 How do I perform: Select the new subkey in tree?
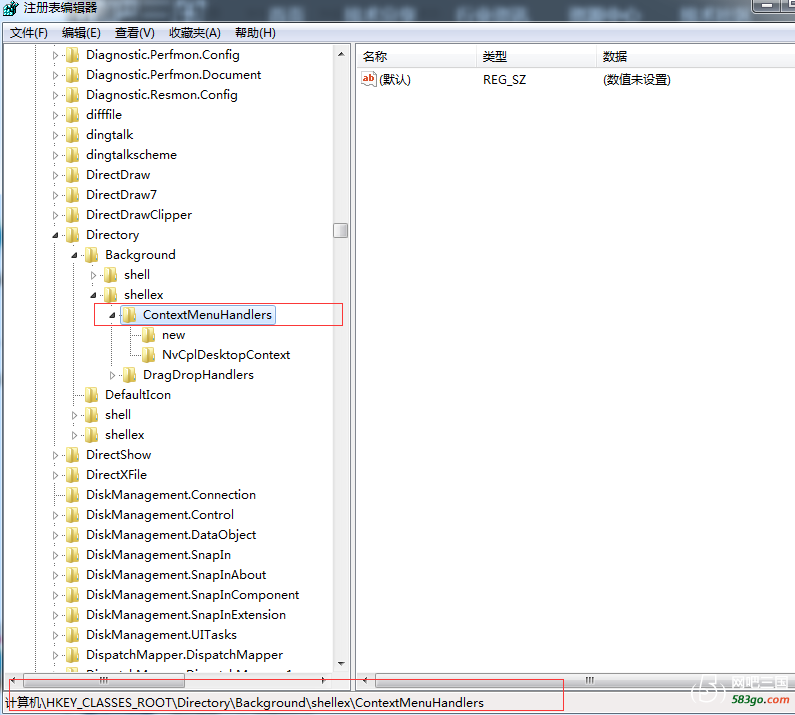pyautogui.click(x=173, y=335)
